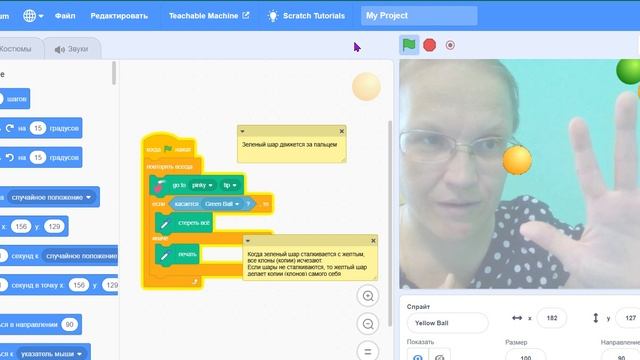Open the 'pinky' finger dropdown
The height and width of the screenshot is (360, 640).
[x=202, y=185]
